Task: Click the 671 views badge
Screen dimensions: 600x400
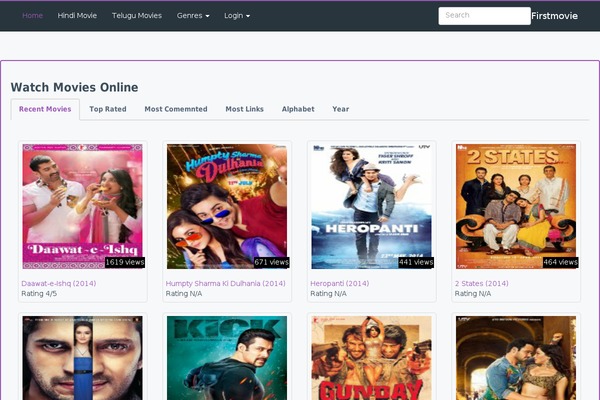Action: click(x=271, y=262)
